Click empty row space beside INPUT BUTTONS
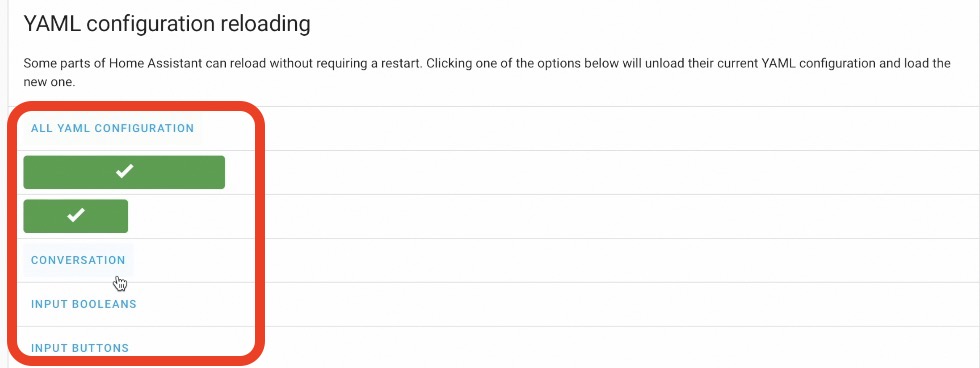The width and height of the screenshot is (980, 368). point(612,347)
